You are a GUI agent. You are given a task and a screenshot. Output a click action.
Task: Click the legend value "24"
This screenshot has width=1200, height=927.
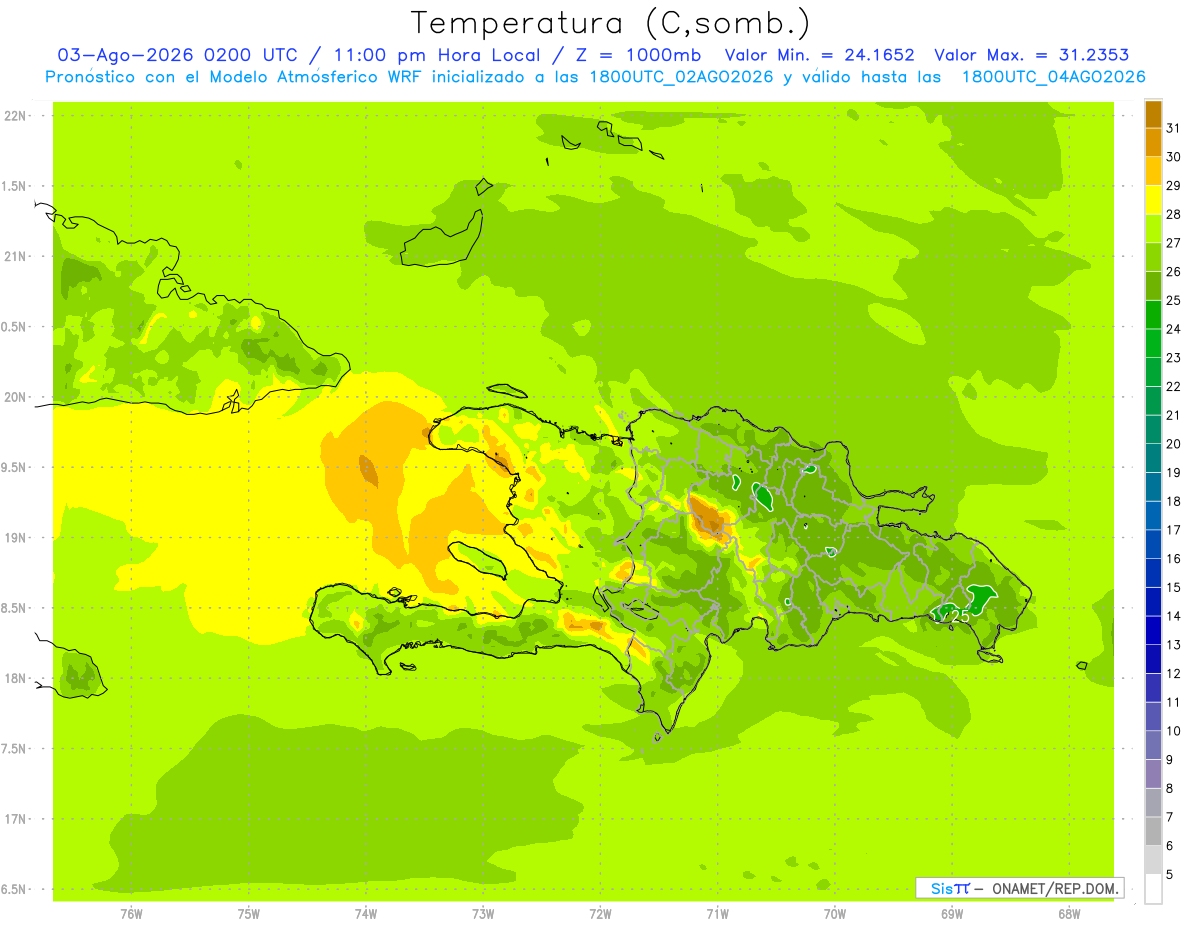[x=1173, y=329]
